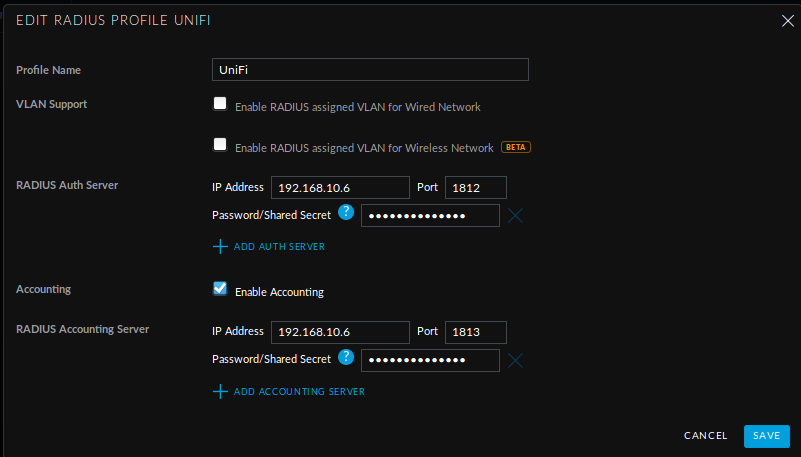Screen dimensions: 801x457
Task: Click the ADD AUTH SERVER link
Action: point(279,247)
